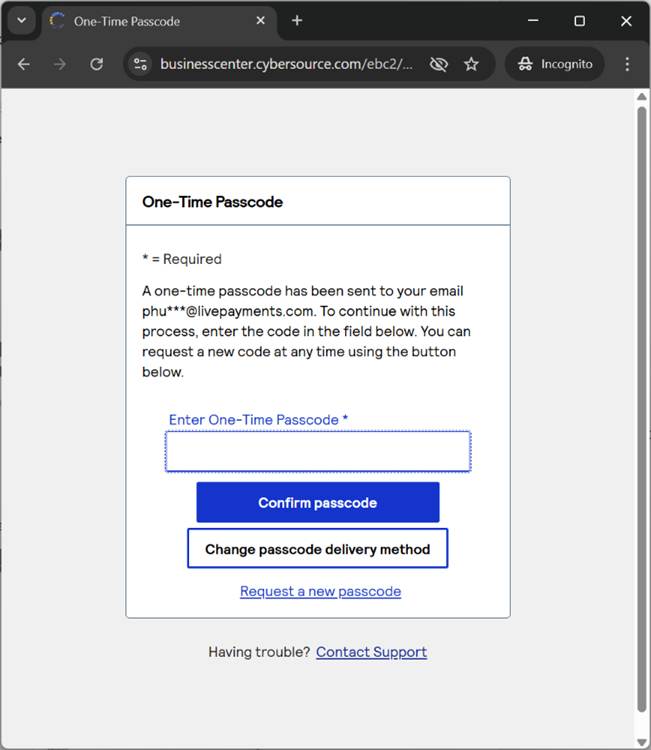The height and width of the screenshot is (750, 651).
Task: Select the One-Time Passcode tab
Action: tap(150, 21)
